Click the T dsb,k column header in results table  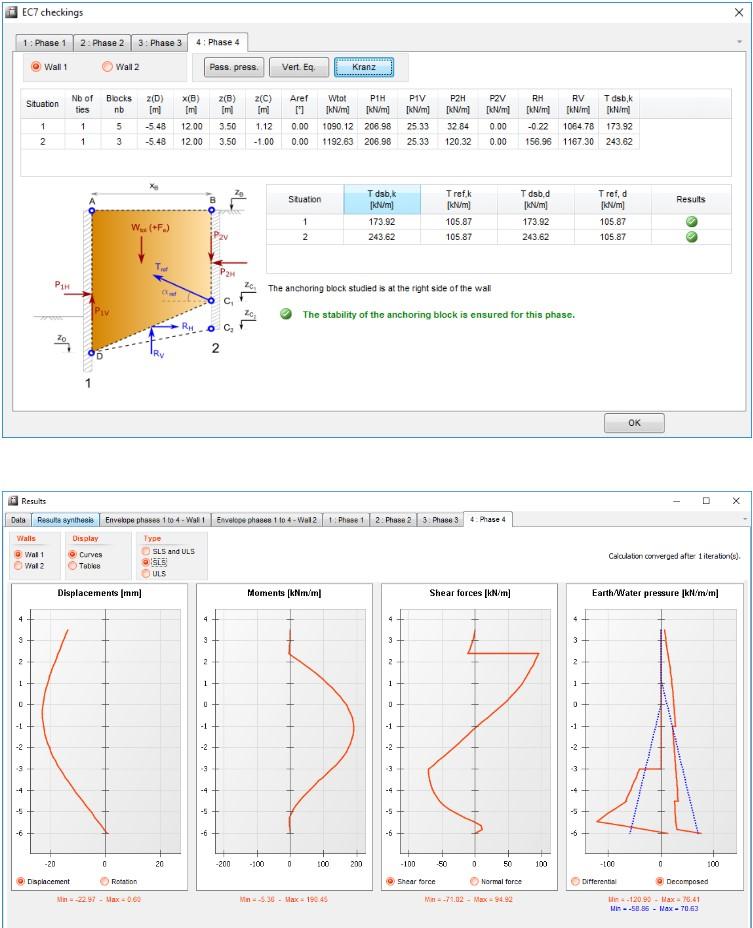point(382,199)
